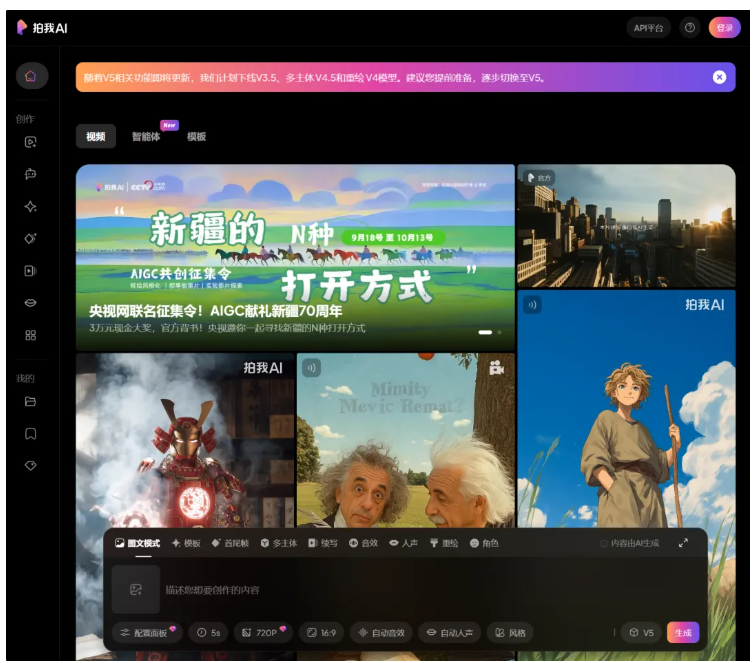The image size is (756, 663).
Task: Open the grid apps icon in the sidebar
Action: [x=31, y=335]
